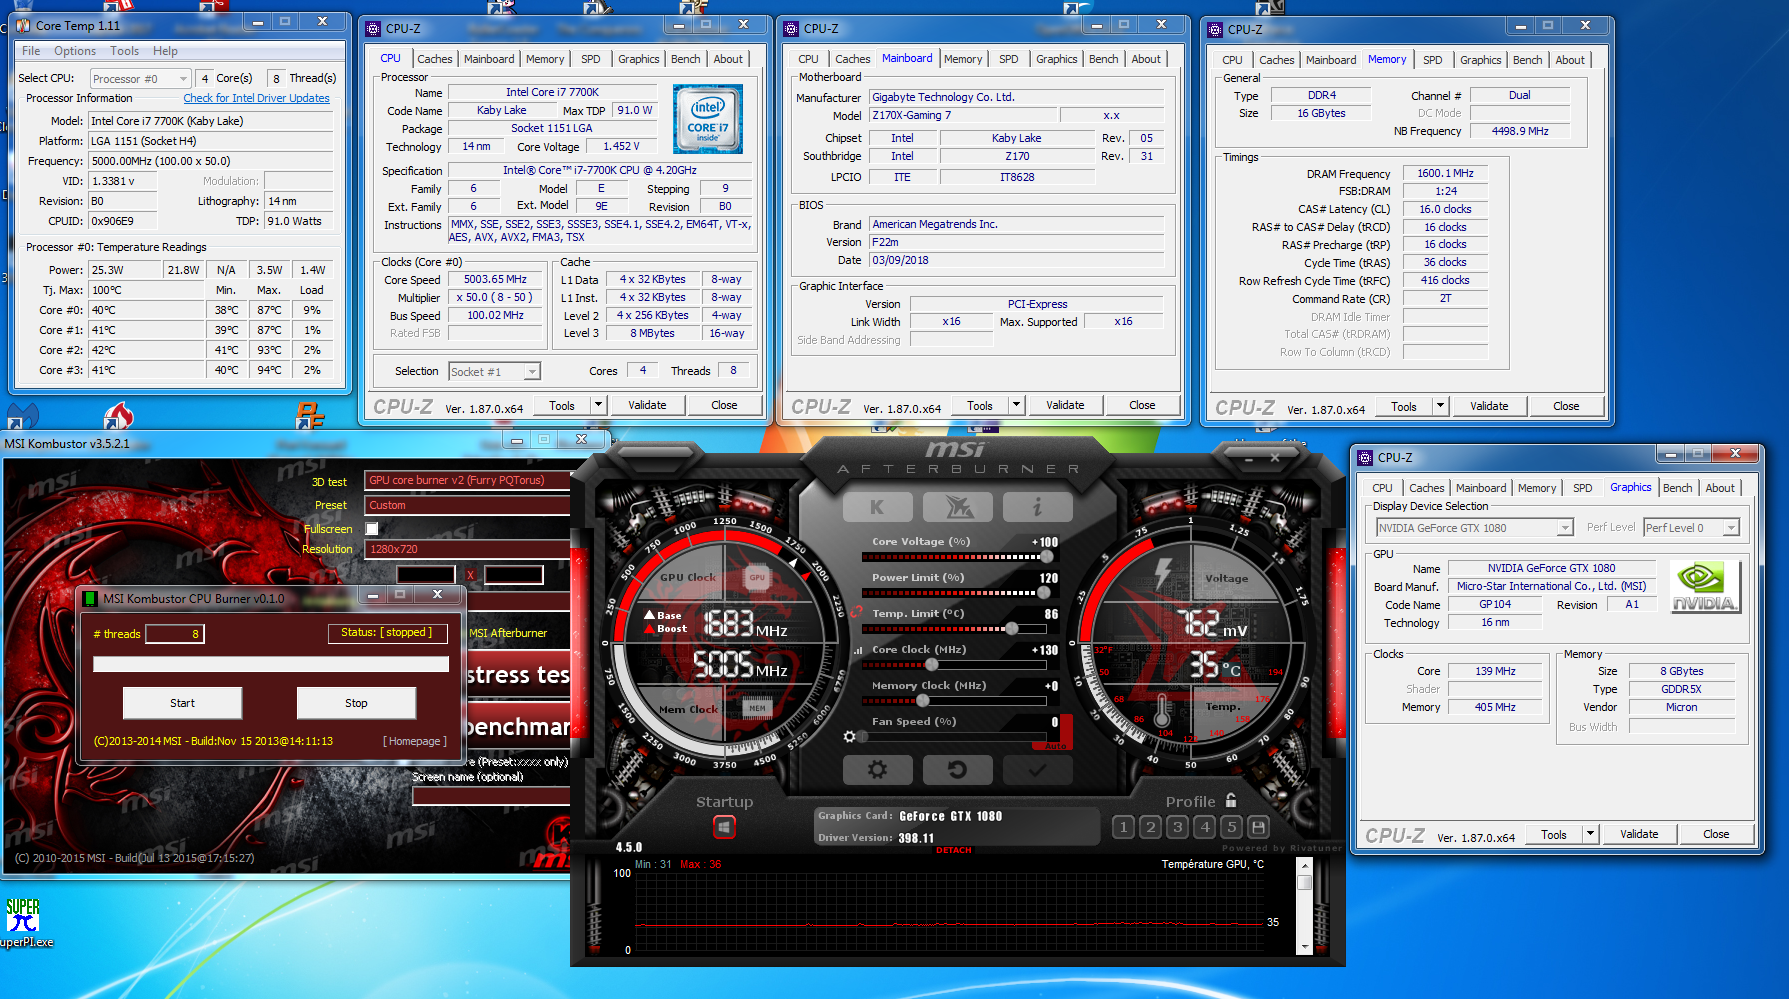Open the Display Device Selection dropdown
Screen dimensions: 1789x999
point(1475,528)
